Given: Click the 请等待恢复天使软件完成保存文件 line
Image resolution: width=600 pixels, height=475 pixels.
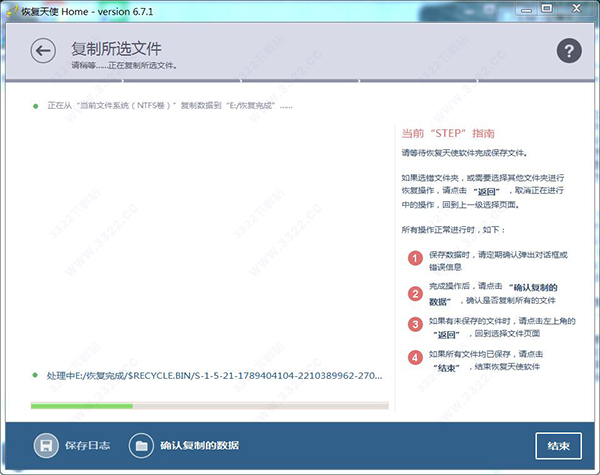Looking at the screenshot, I should (465, 153).
